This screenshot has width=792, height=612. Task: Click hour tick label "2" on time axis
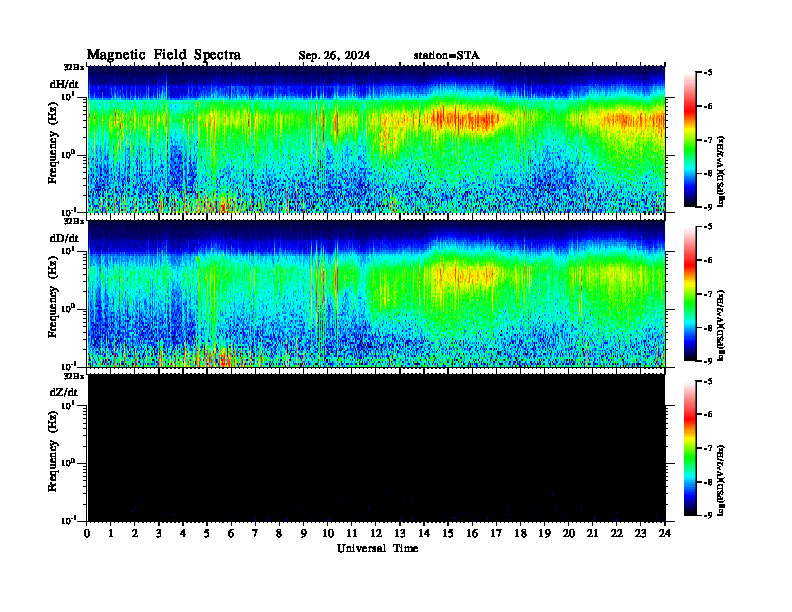pos(135,534)
